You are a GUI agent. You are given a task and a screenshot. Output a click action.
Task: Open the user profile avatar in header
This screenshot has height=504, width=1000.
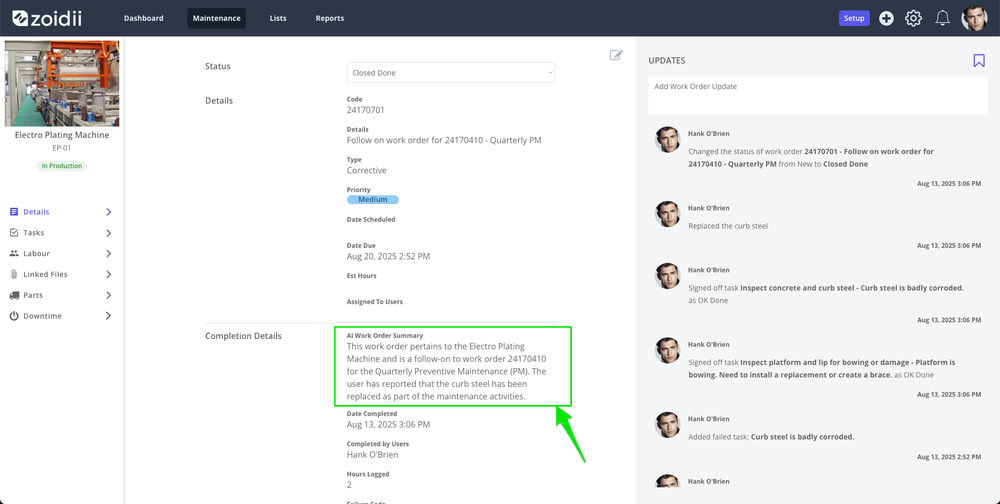coord(974,18)
